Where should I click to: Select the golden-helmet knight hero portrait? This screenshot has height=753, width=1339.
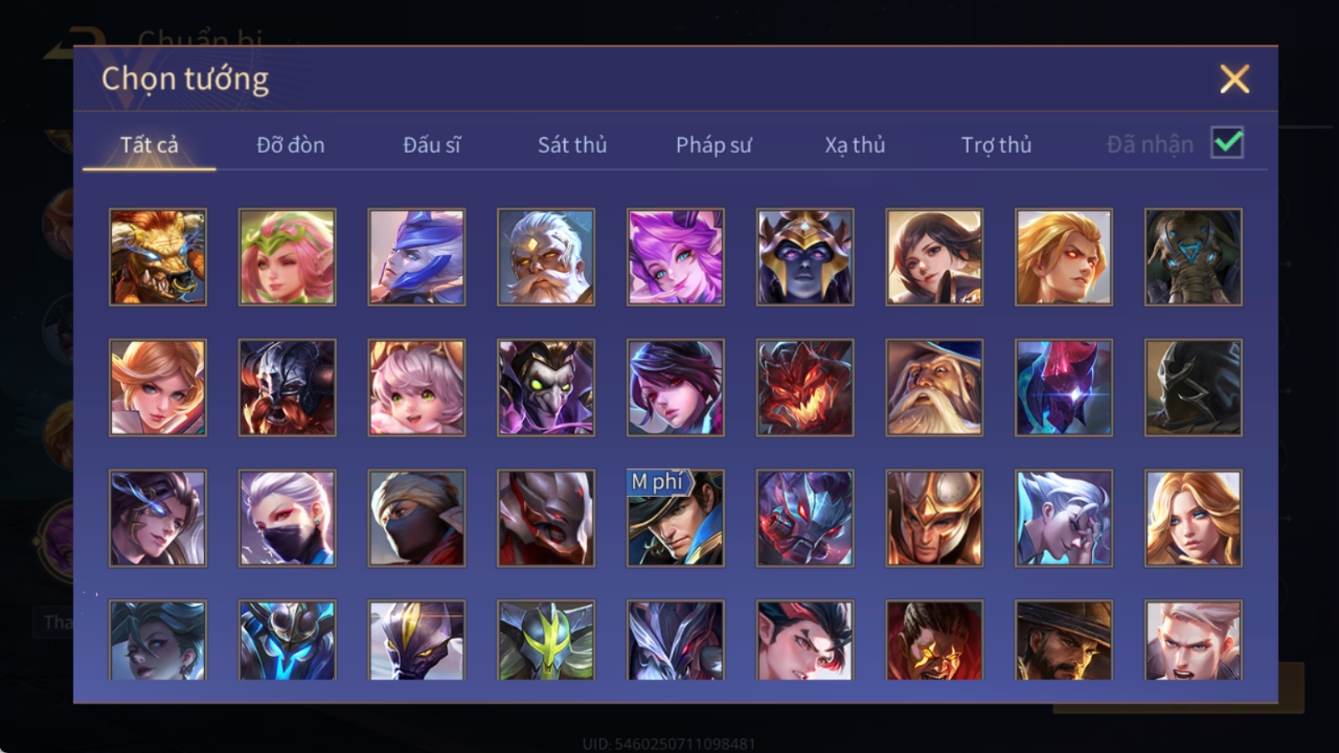click(x=935, y=518)
